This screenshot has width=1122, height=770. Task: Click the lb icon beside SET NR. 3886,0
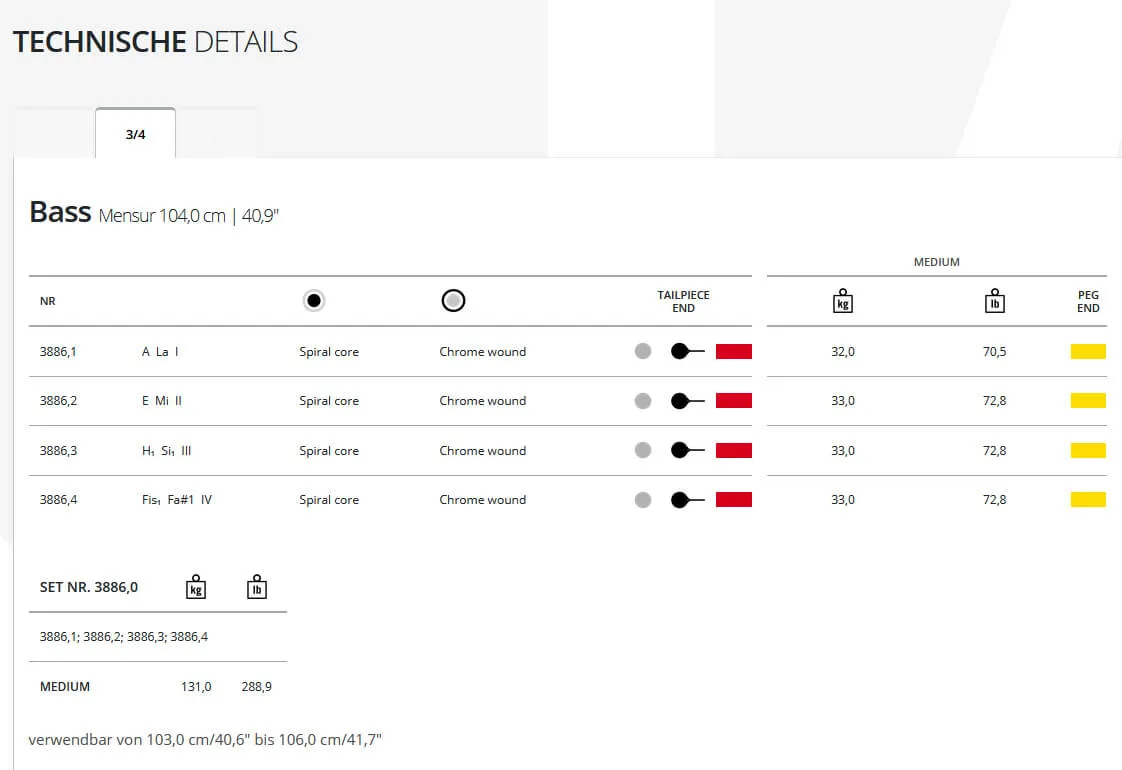coord(257,587)
